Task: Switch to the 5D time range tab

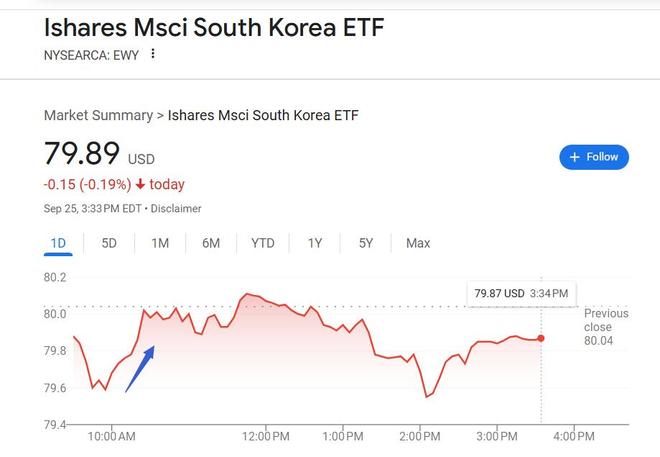Action: point(109,243)
